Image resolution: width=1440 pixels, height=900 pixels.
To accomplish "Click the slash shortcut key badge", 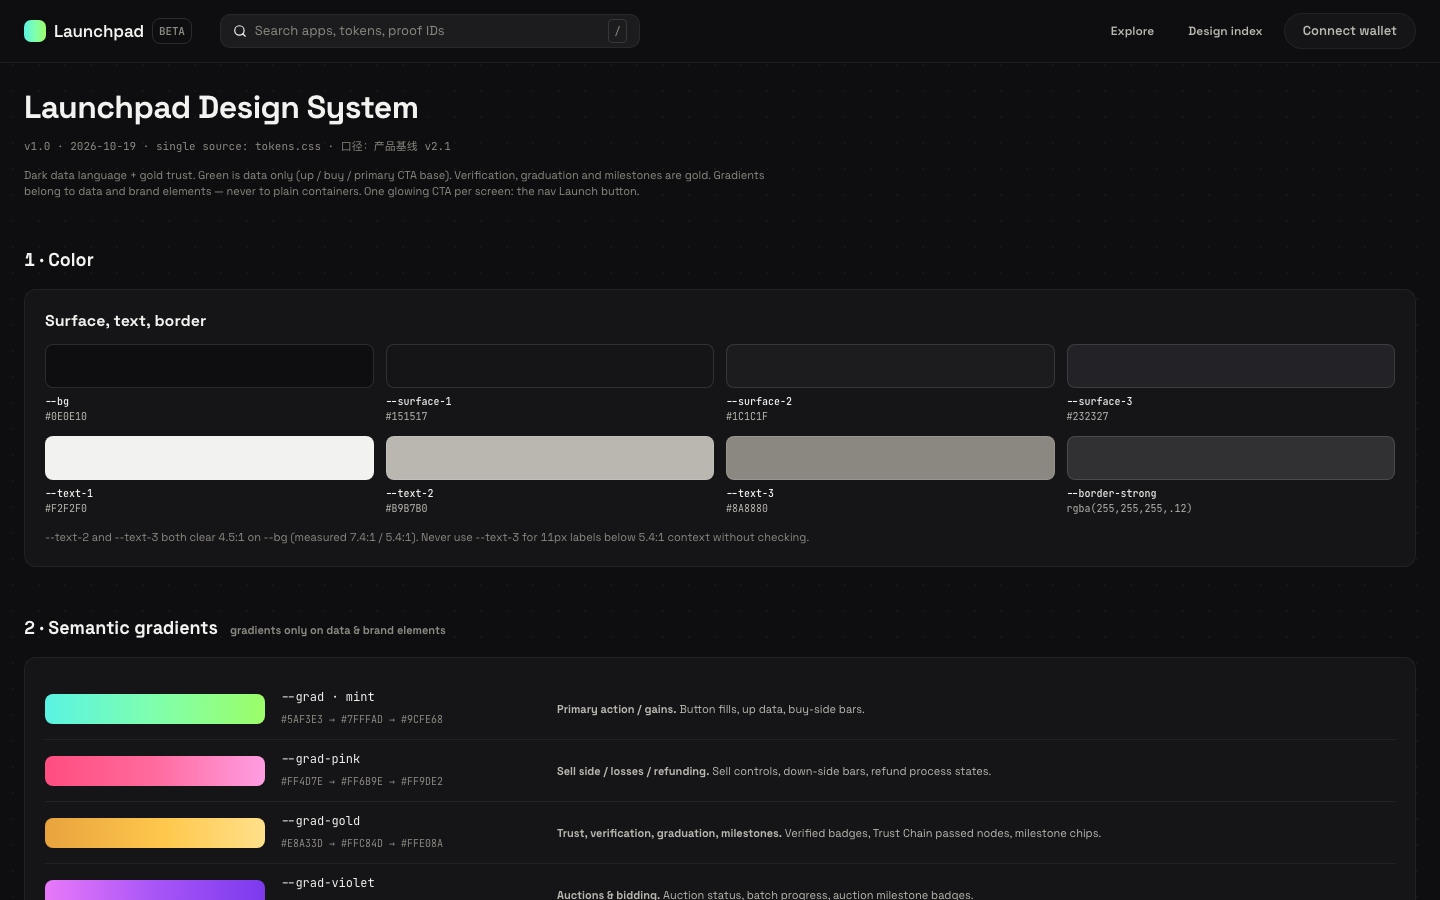I will coord(617,31).
